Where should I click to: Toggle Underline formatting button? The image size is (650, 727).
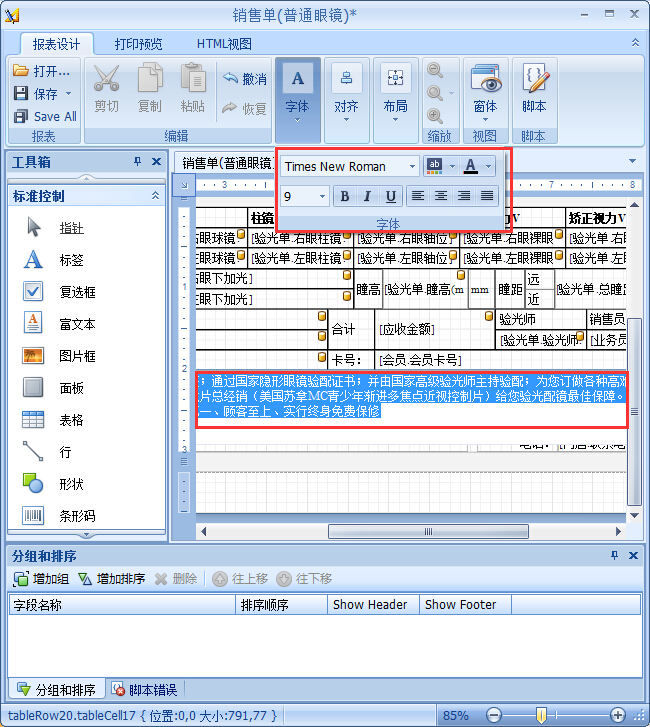point(390,196)
